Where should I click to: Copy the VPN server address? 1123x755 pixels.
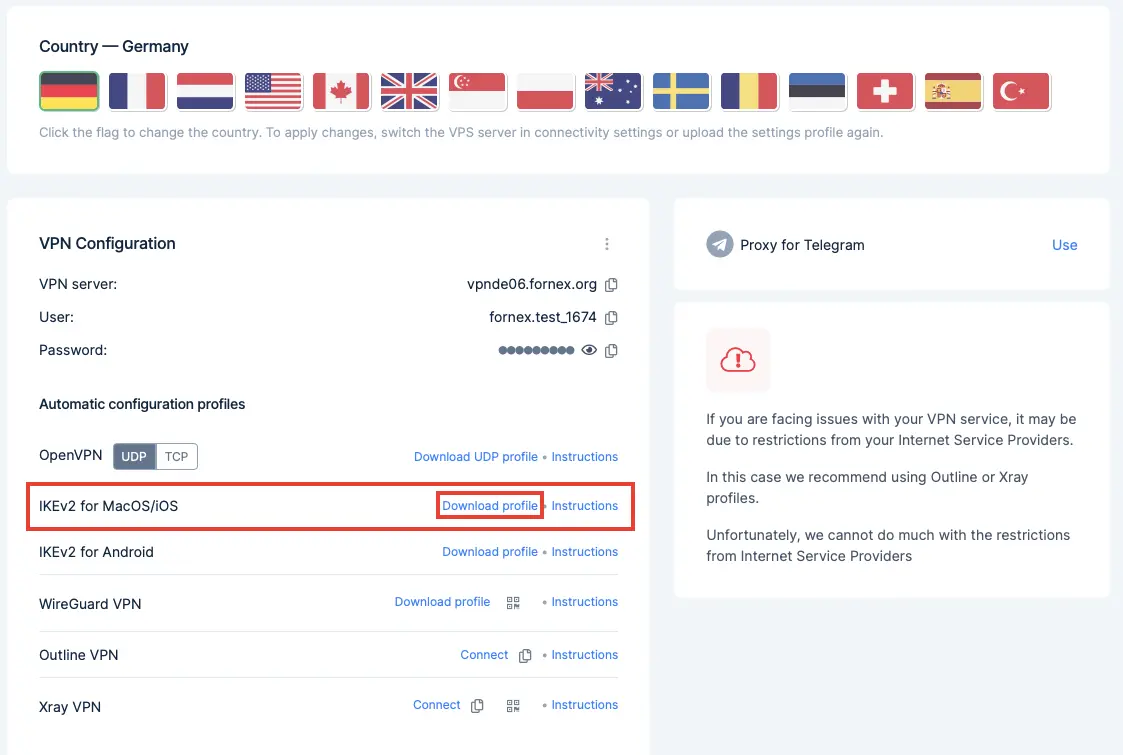click(611, 284)
